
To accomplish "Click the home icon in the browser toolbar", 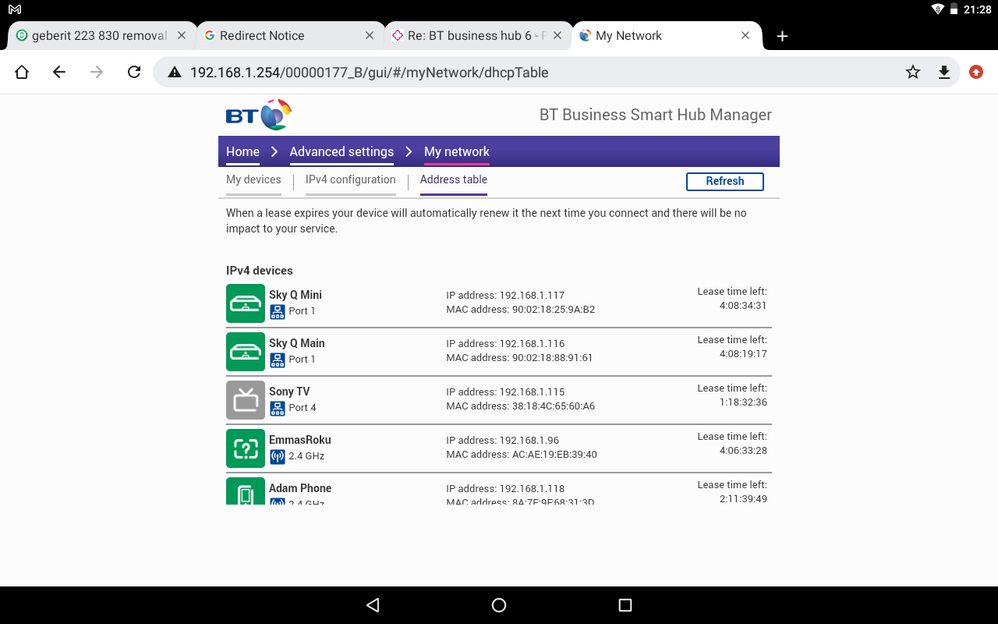I will [x=21, y=72].
